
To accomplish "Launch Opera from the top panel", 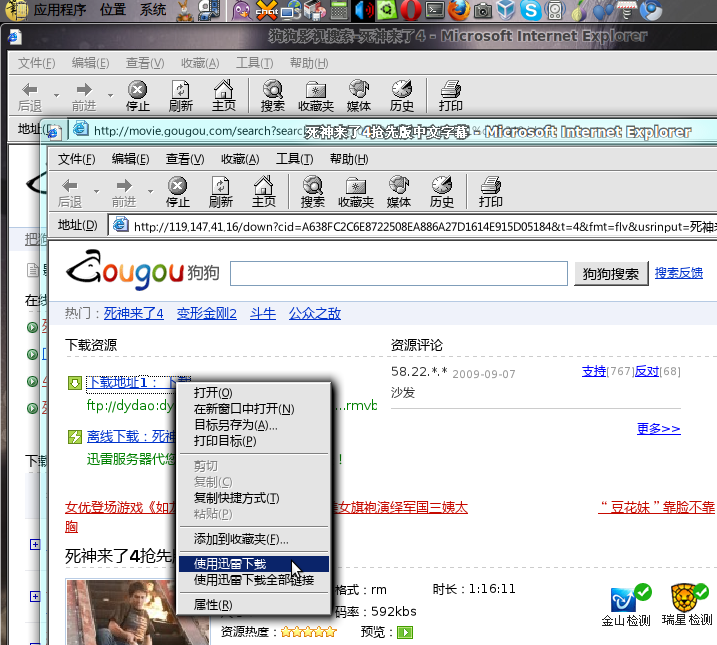I will pos(411,10).
